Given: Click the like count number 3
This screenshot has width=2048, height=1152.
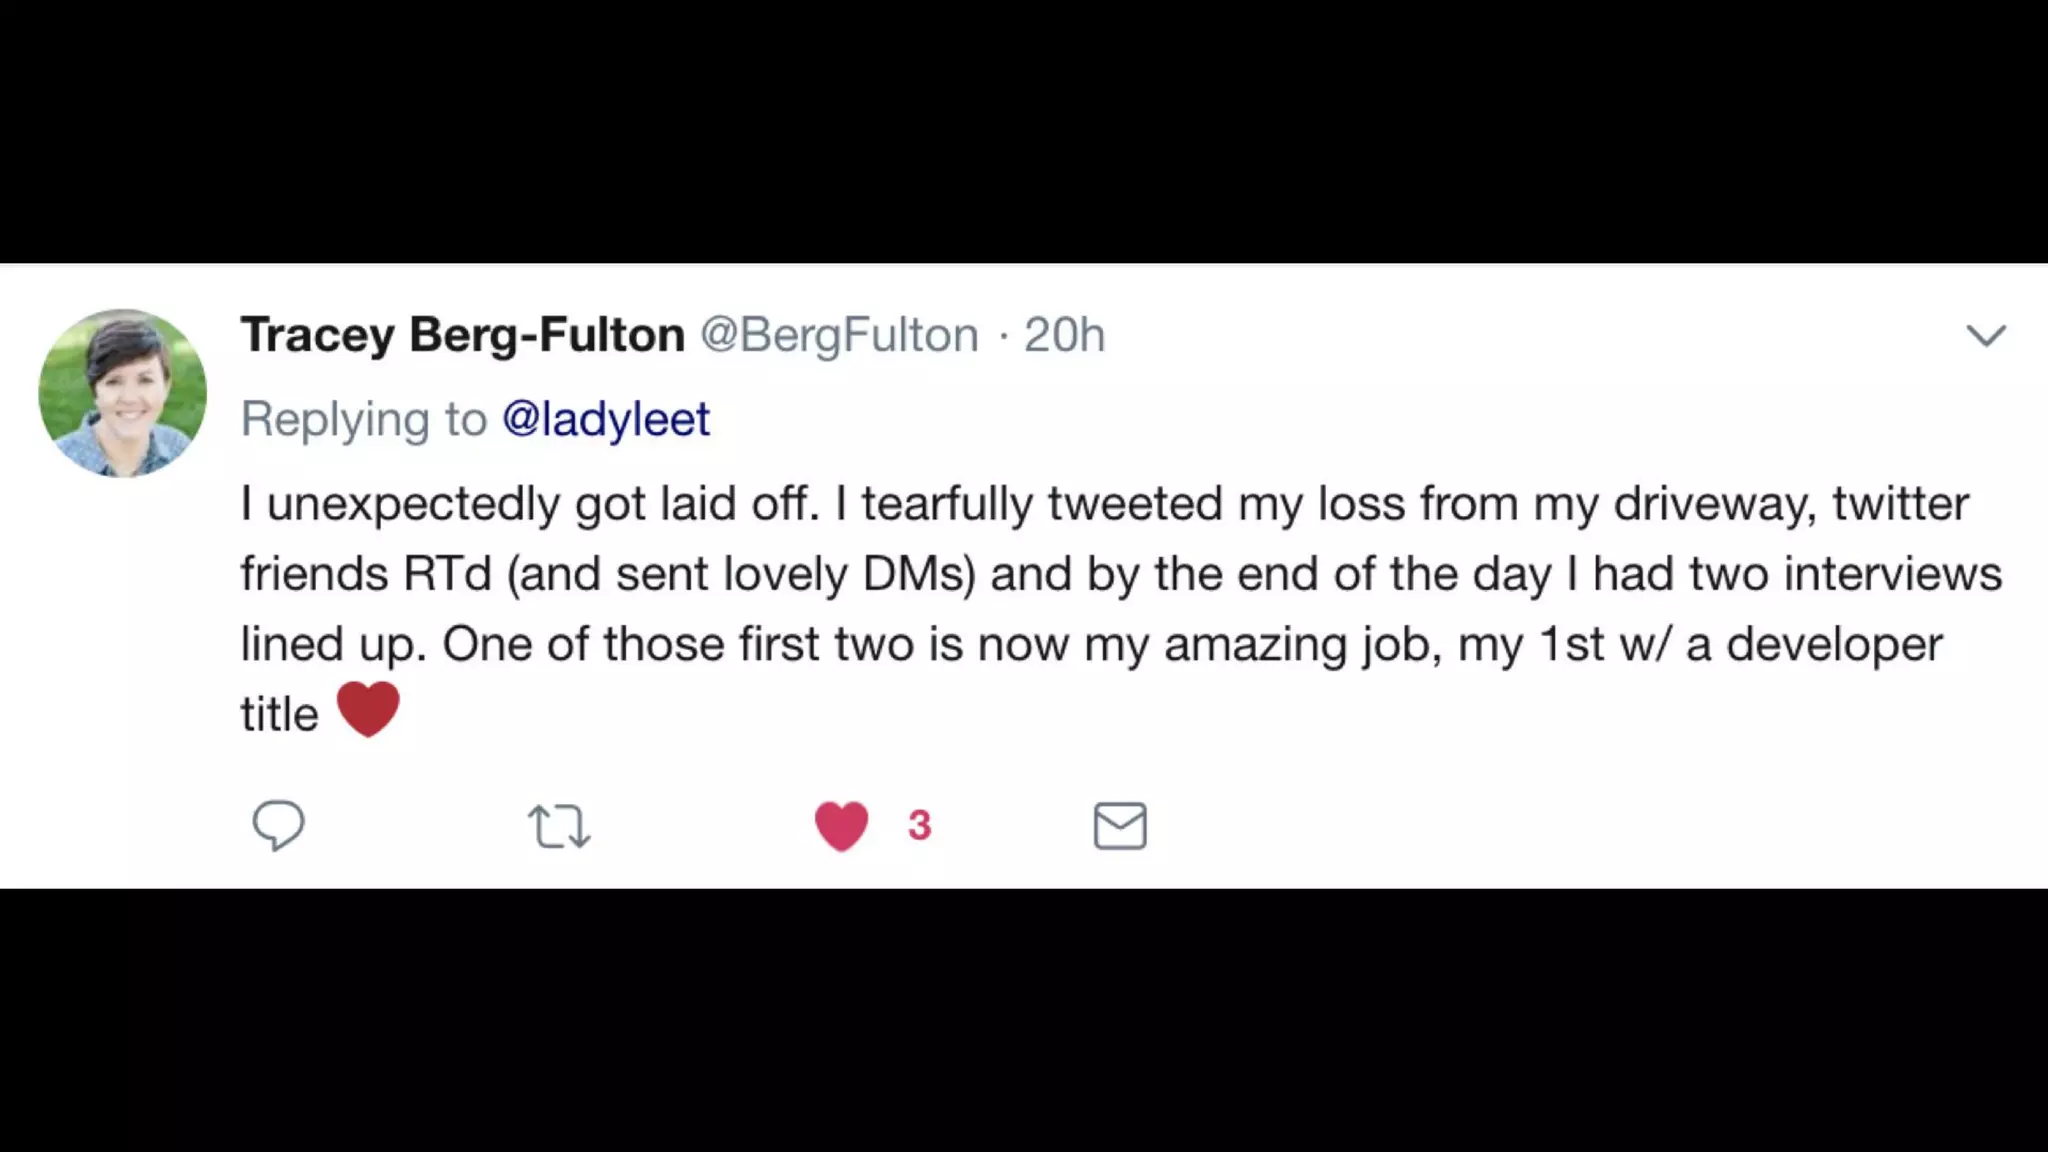Looking at the screenshot, I should tap(920, 826).
